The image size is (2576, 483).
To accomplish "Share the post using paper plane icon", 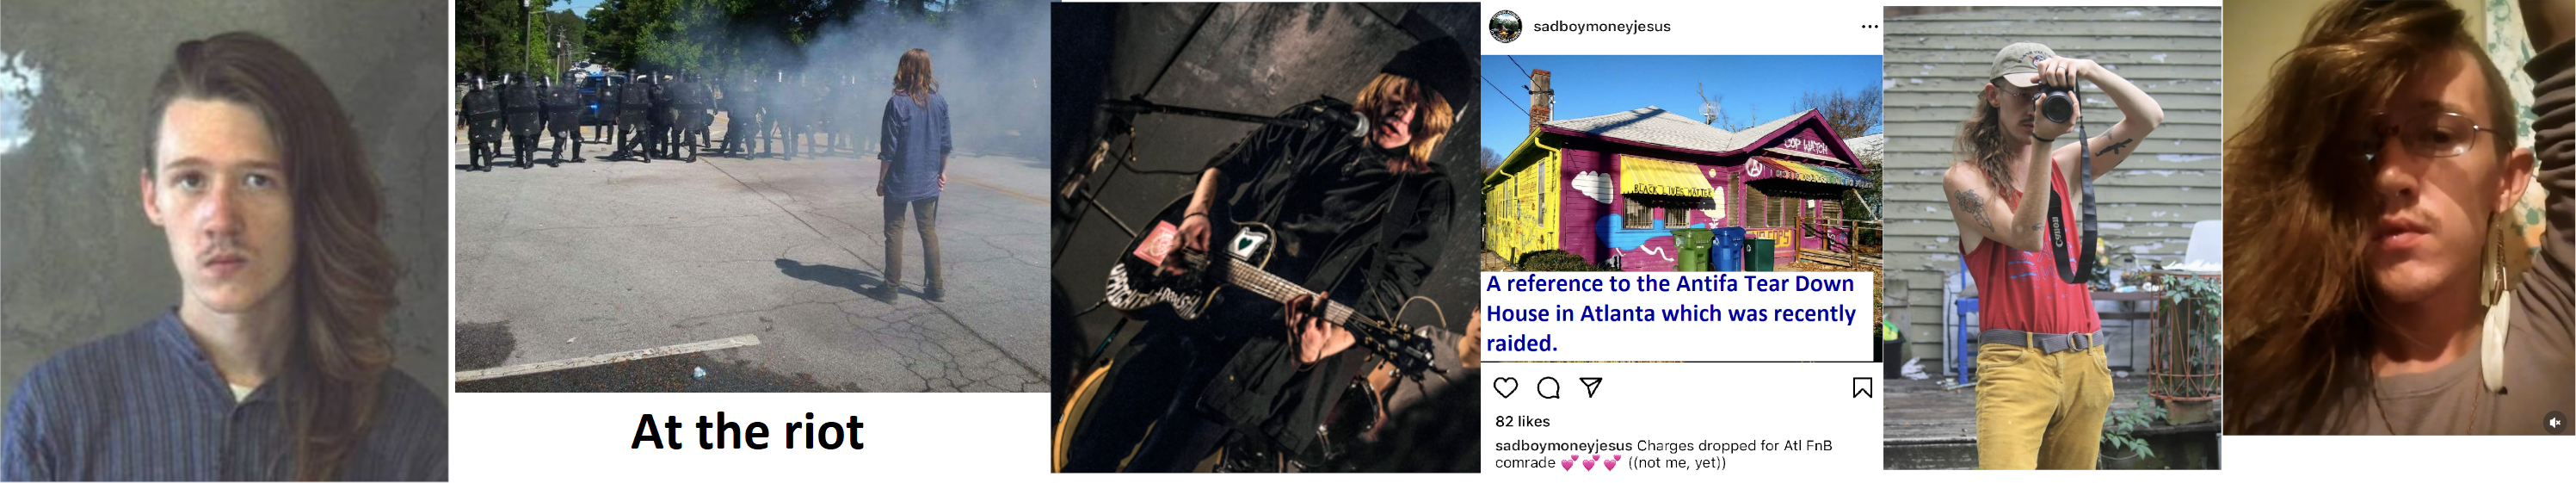I will [x=1591, y=387].
